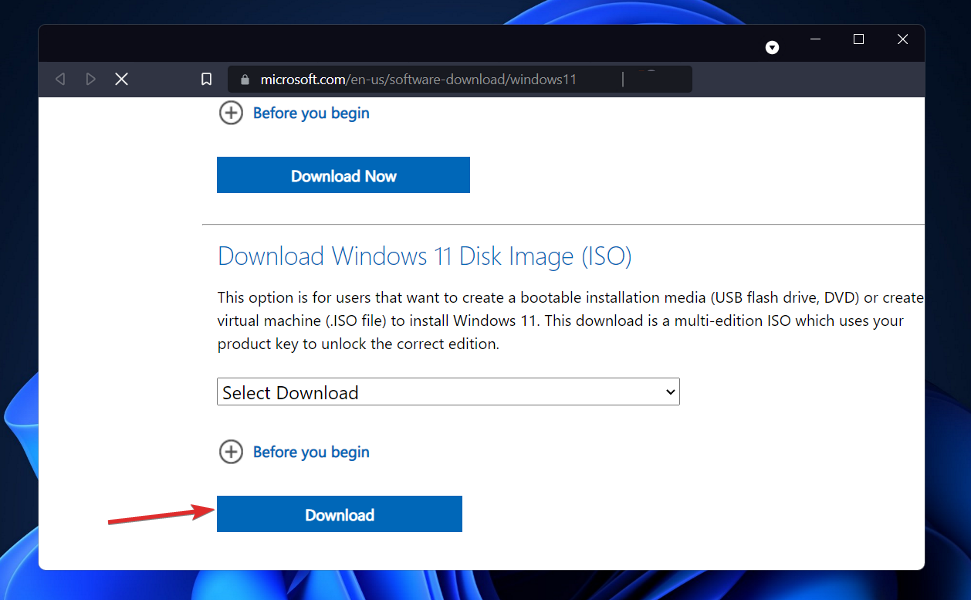Expand the Before you begin section under Download Now

[x=310, y=113]
